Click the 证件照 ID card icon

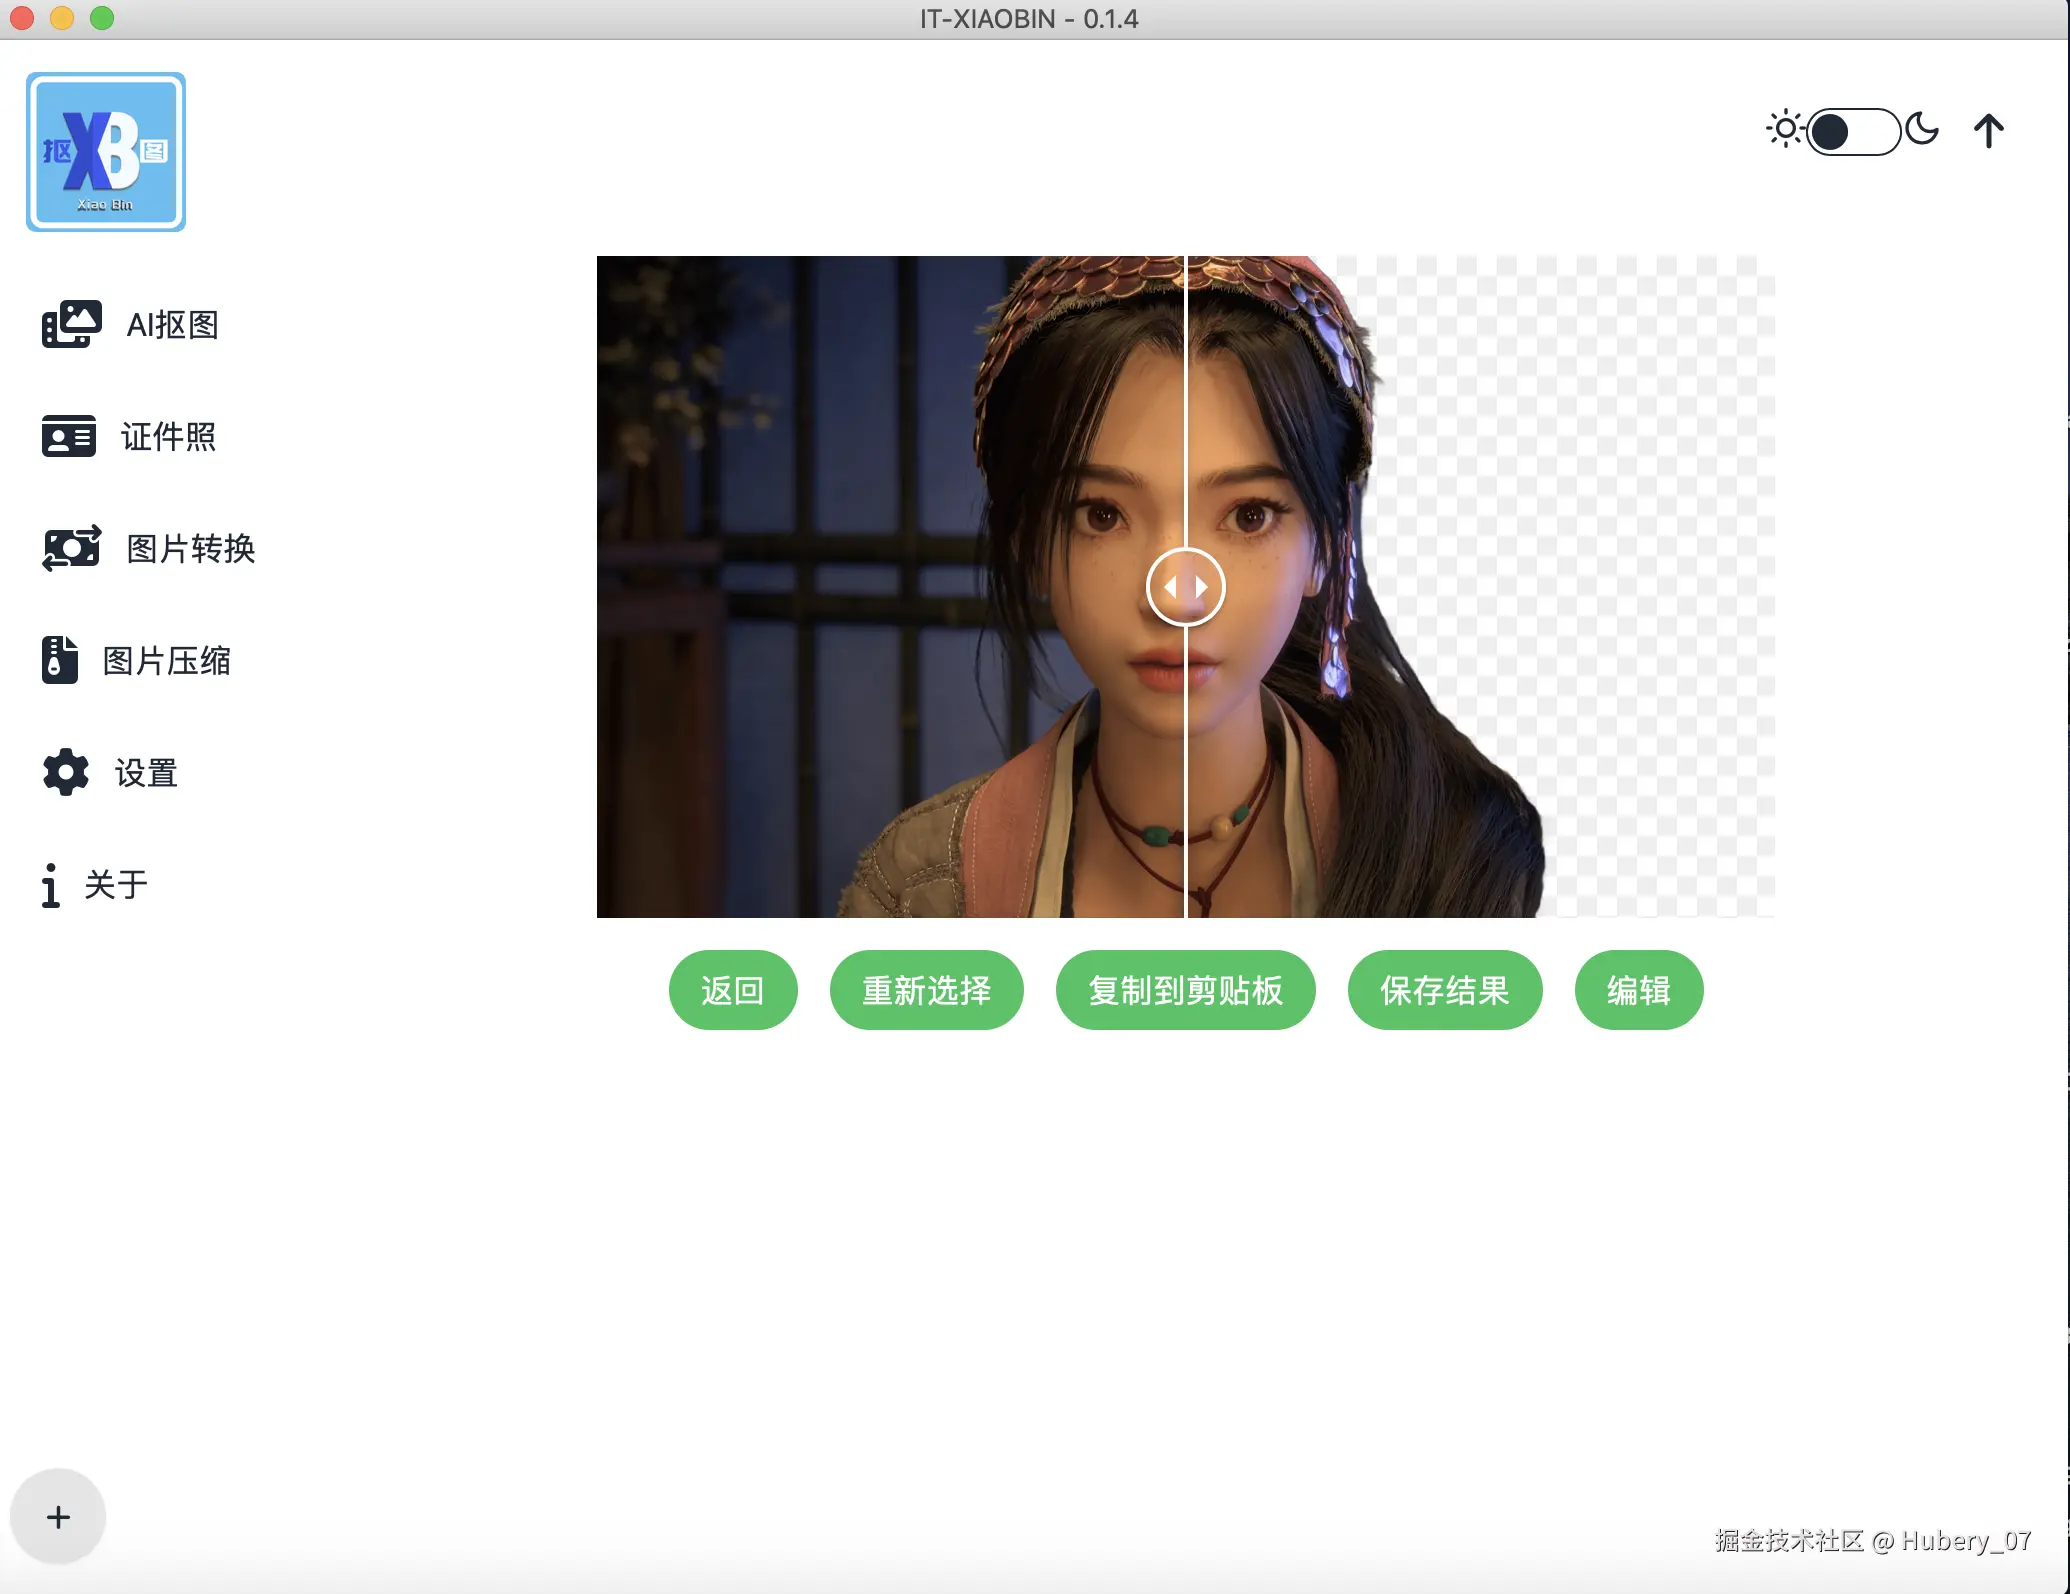pyautogui.click(x=69, y=436)
